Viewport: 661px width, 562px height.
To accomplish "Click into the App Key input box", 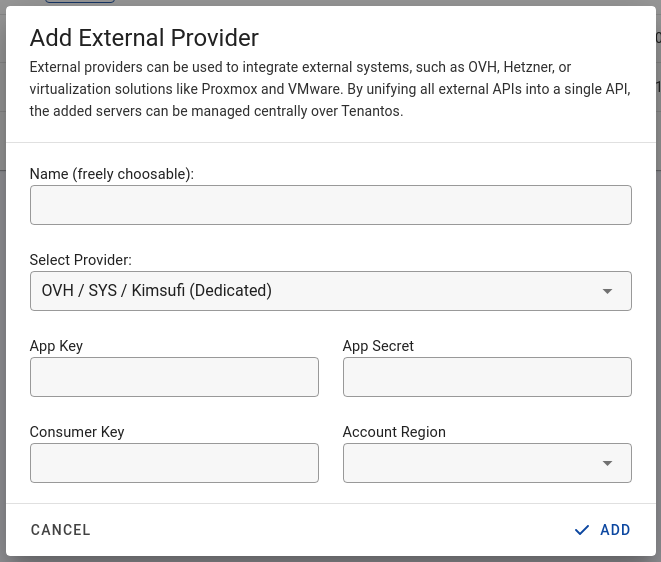I will pyautogui.click(x=174, y=377).
